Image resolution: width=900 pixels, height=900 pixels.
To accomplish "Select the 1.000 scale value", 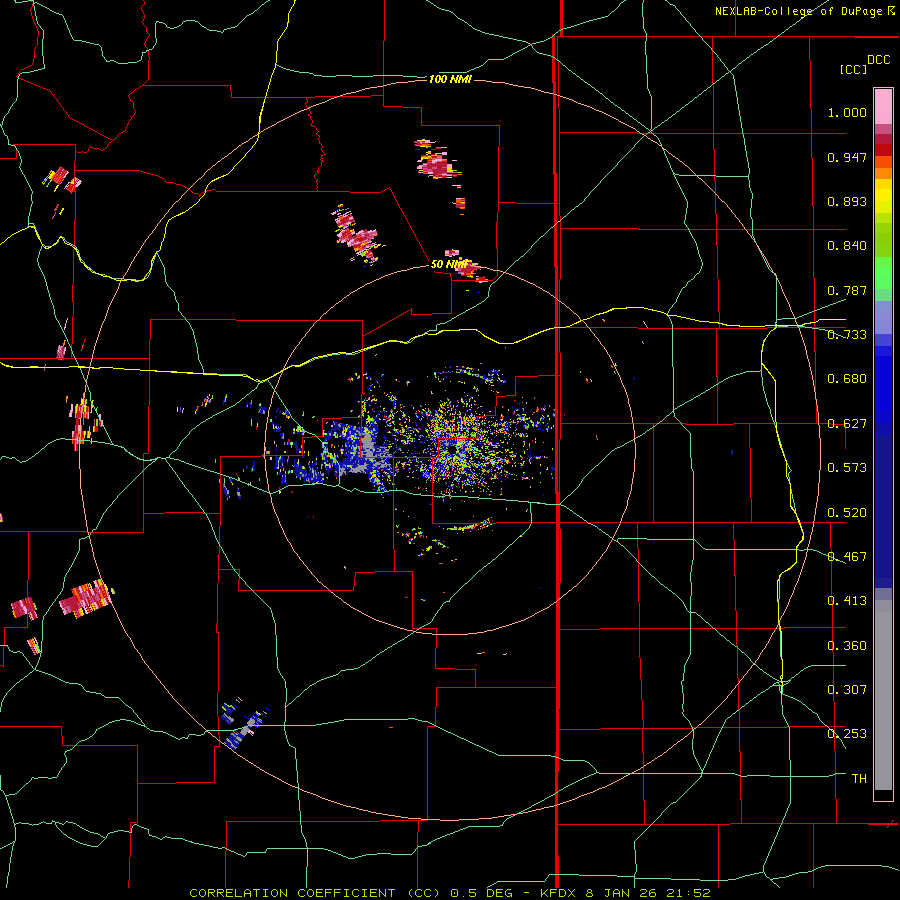I will pos(847,112).
